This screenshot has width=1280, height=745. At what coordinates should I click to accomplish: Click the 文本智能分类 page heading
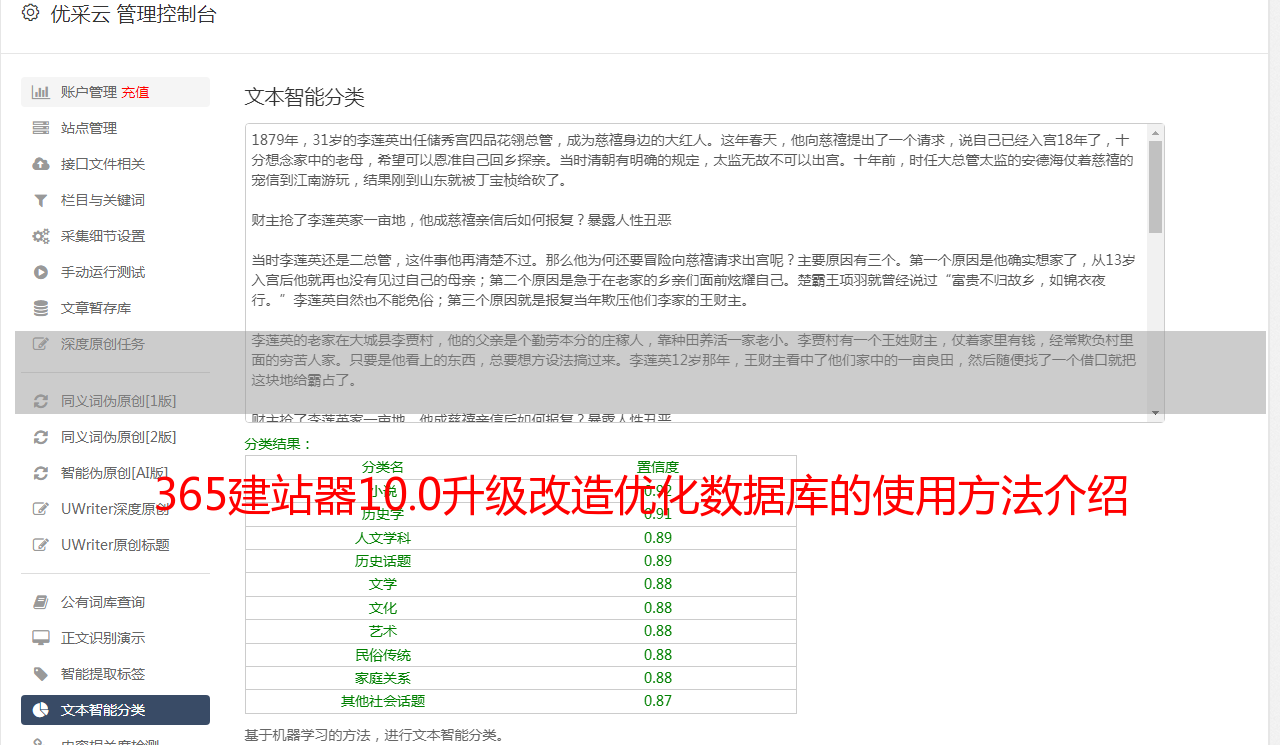305,97
